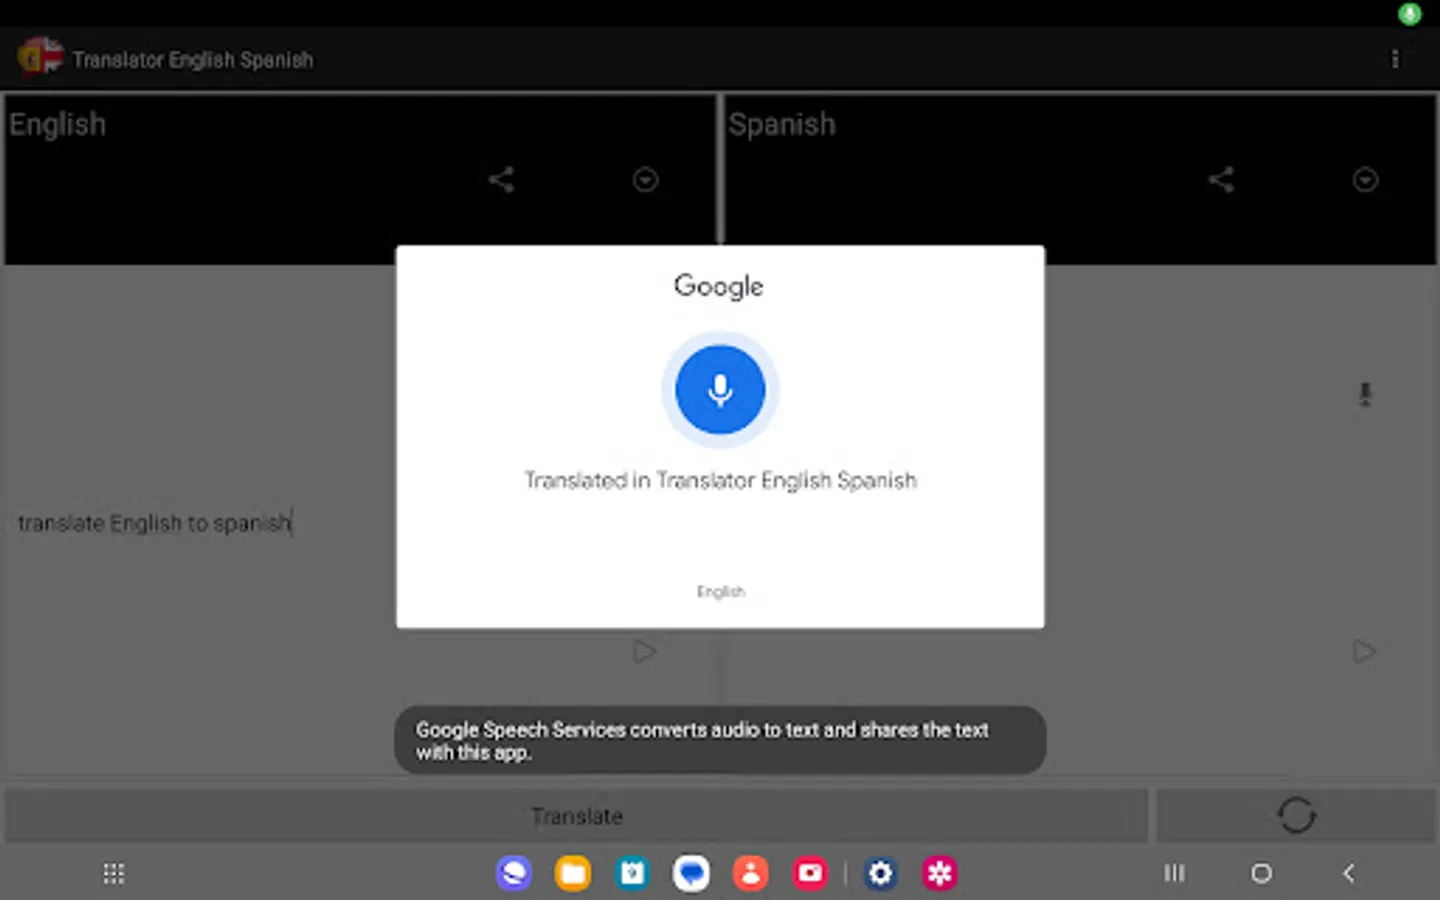Tap the Spanish heading in the right pane
Viewport: 1440px width, 900px height.
[782, 124]
